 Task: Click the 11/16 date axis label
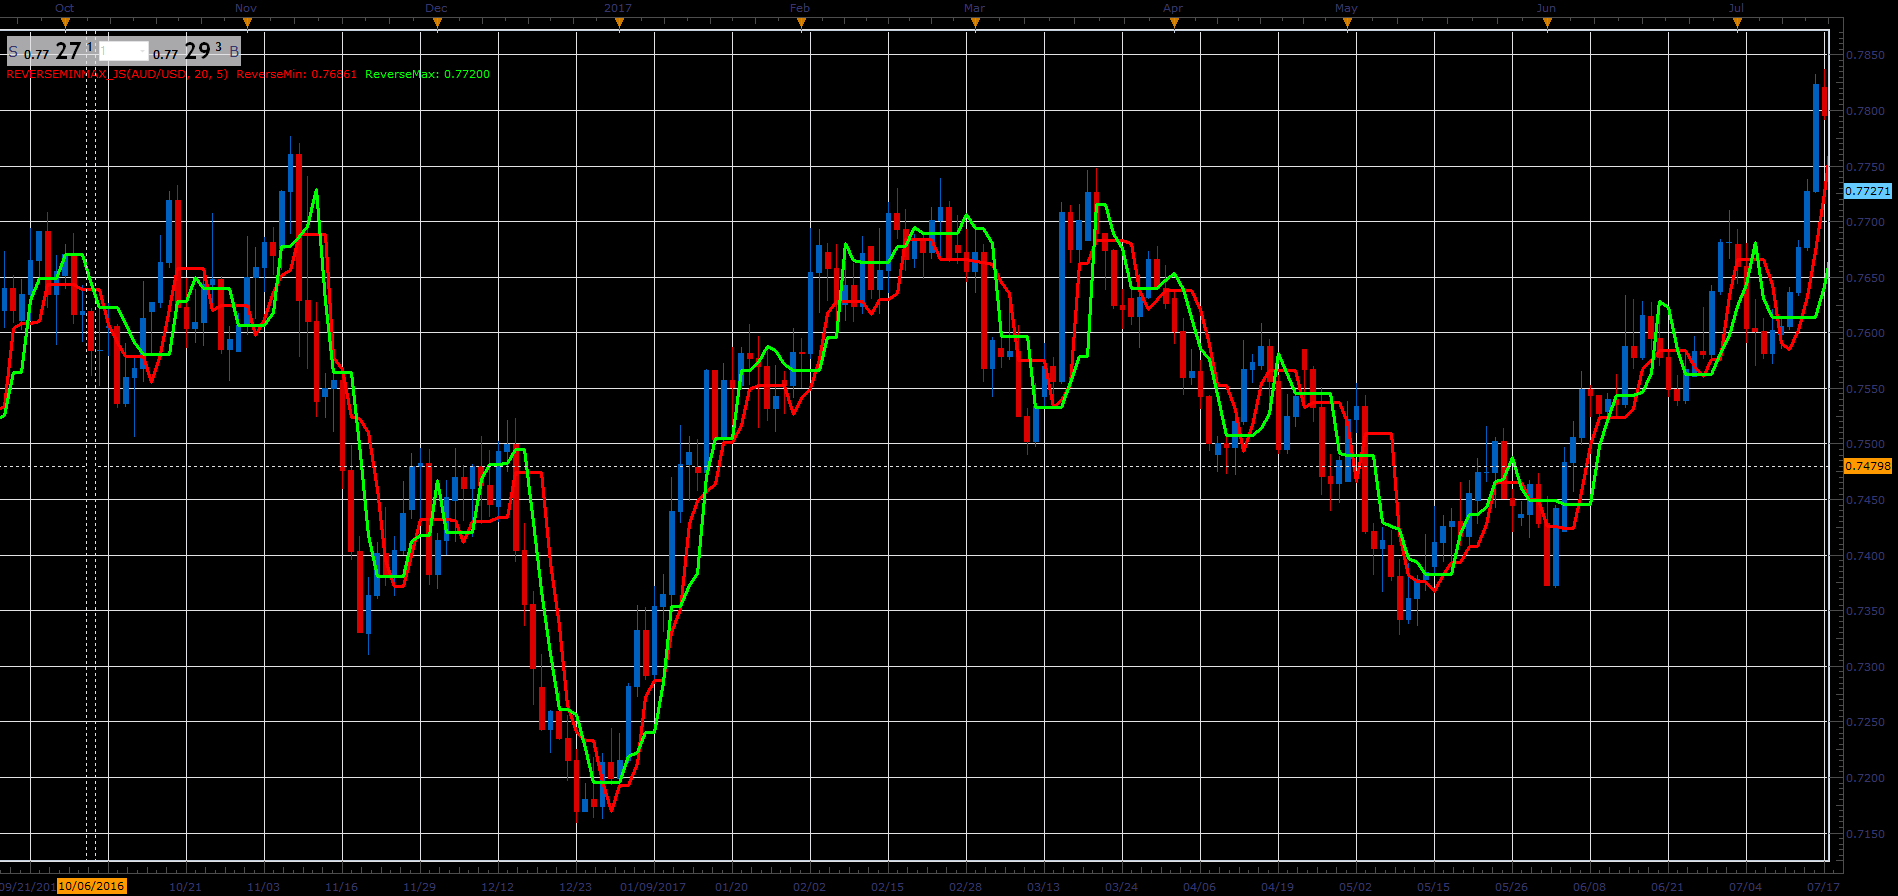(x=341, y=887)
